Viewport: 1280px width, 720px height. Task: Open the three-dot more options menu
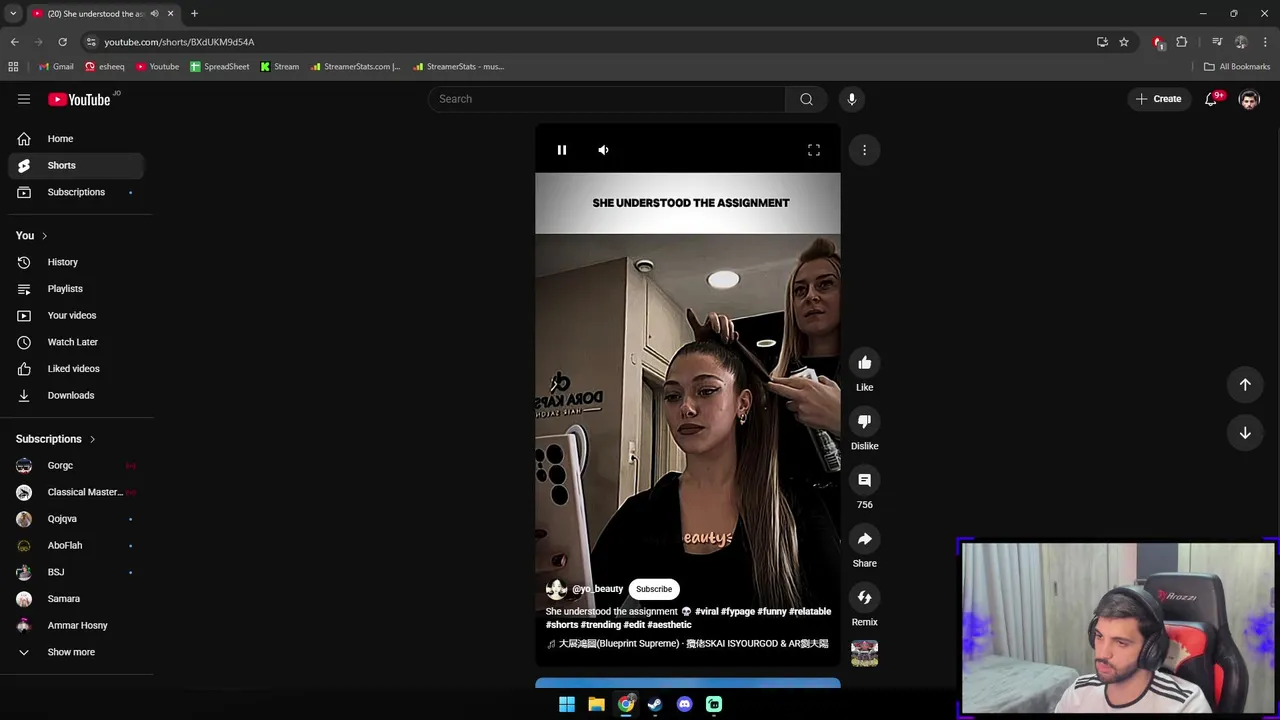(865, 150)
